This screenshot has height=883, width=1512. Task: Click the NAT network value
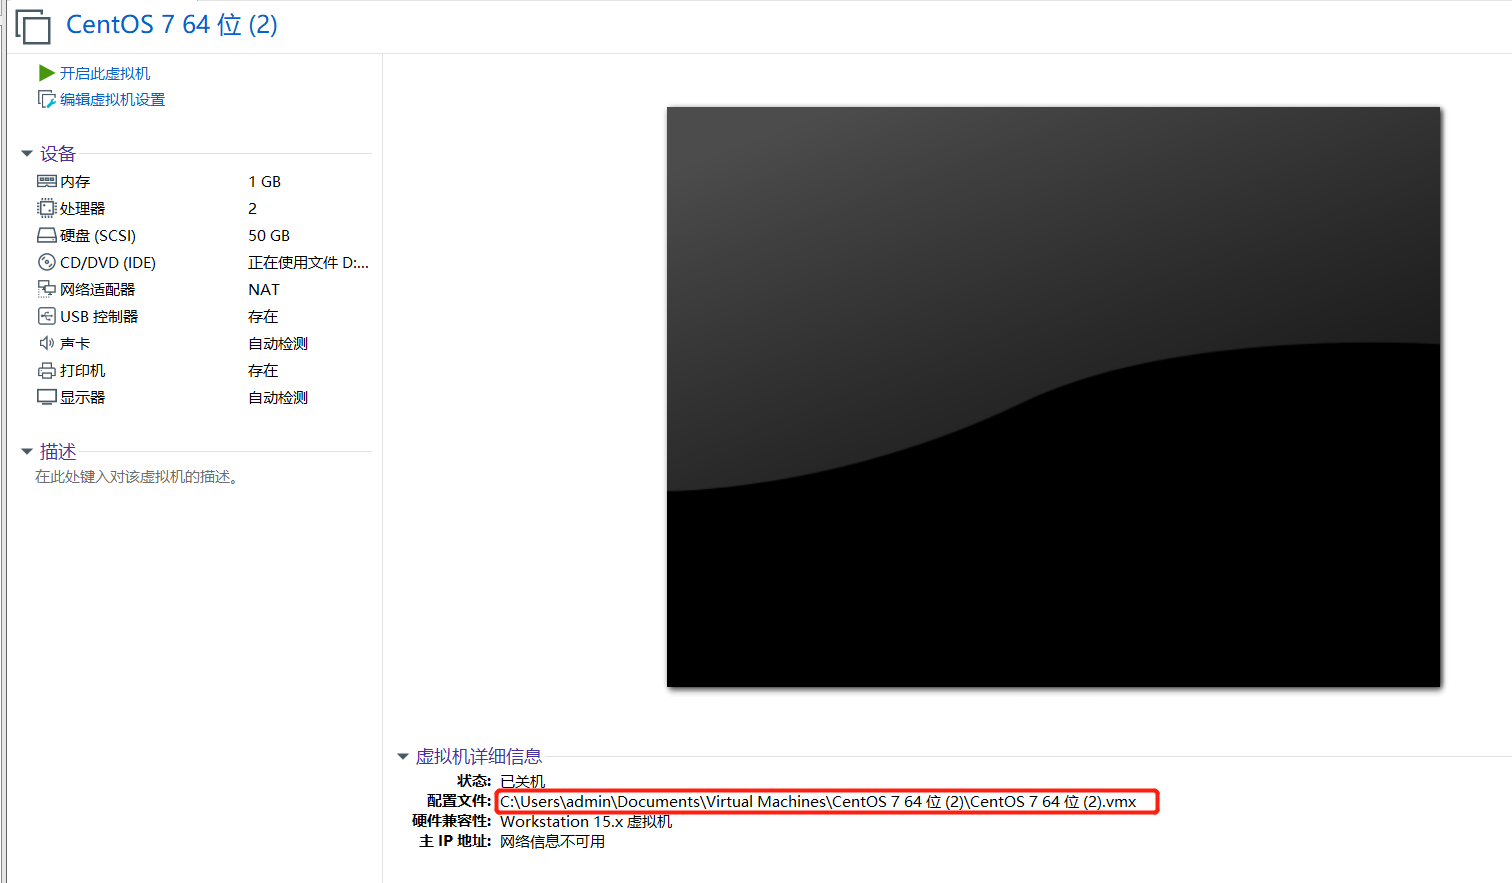(264, 289)
